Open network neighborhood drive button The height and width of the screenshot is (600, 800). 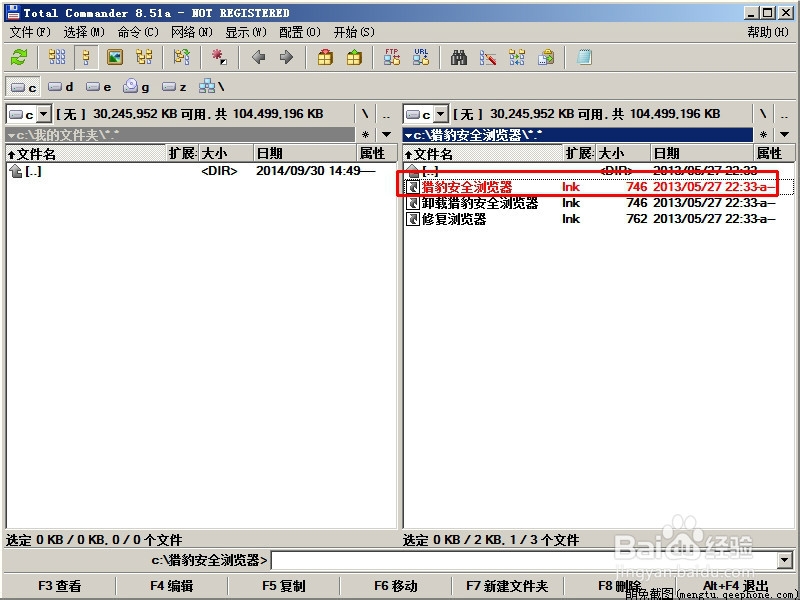(x=212, y=87)
